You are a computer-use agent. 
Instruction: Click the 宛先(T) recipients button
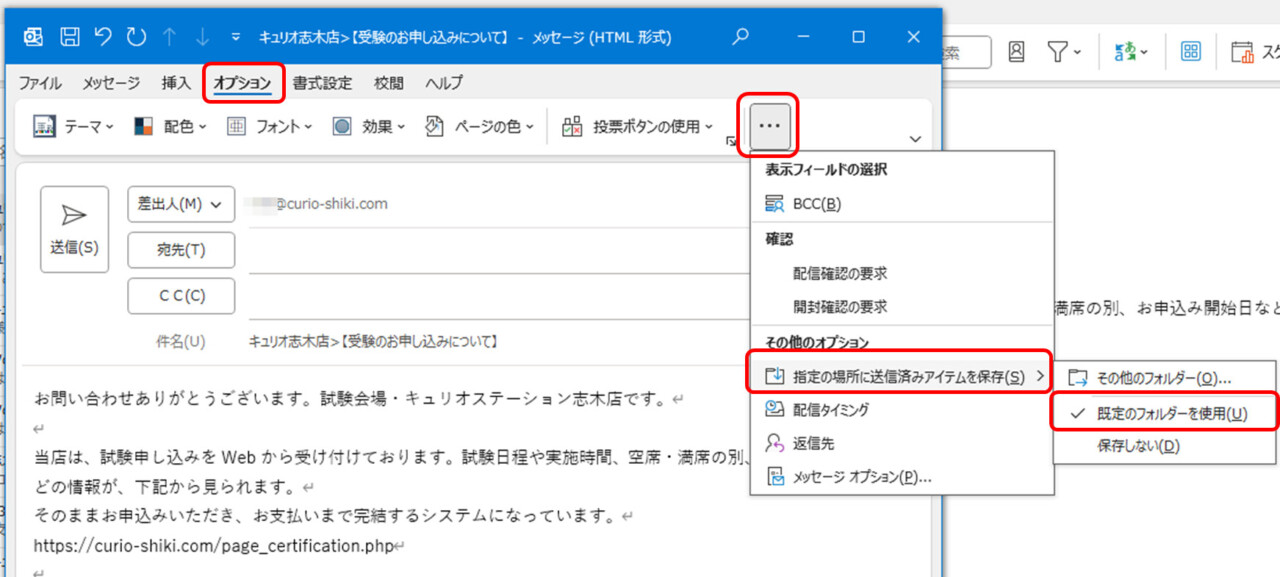coord(181,250)
